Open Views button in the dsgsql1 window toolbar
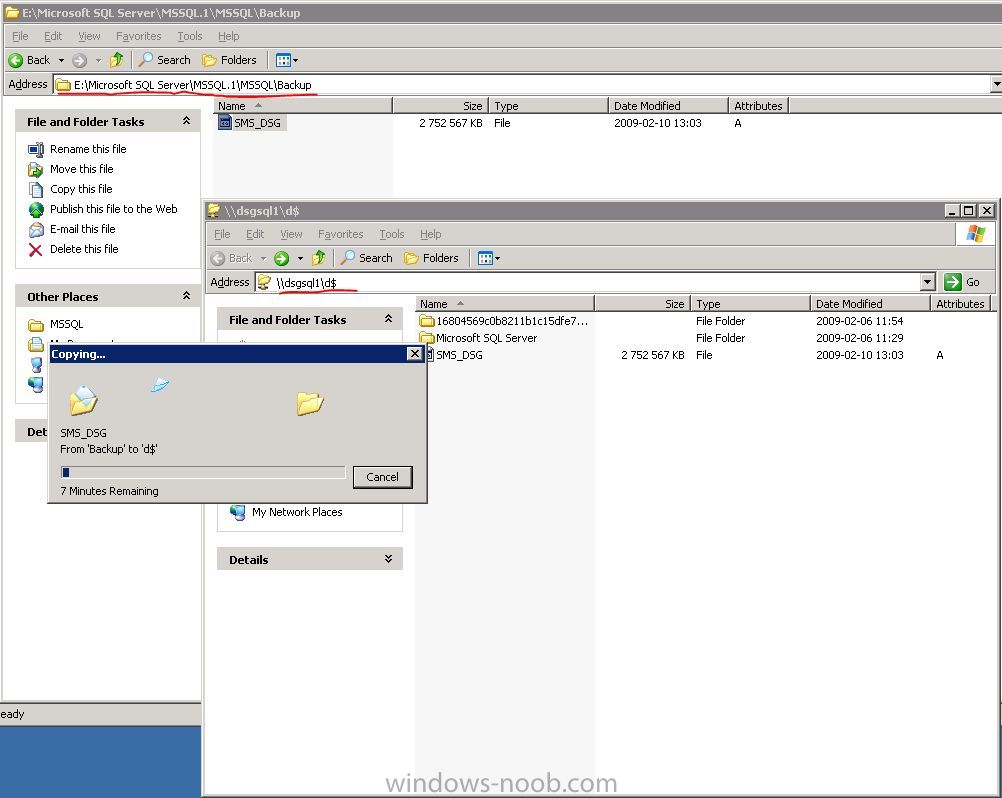The image size is (1002, 798). (x=489, y=258)
